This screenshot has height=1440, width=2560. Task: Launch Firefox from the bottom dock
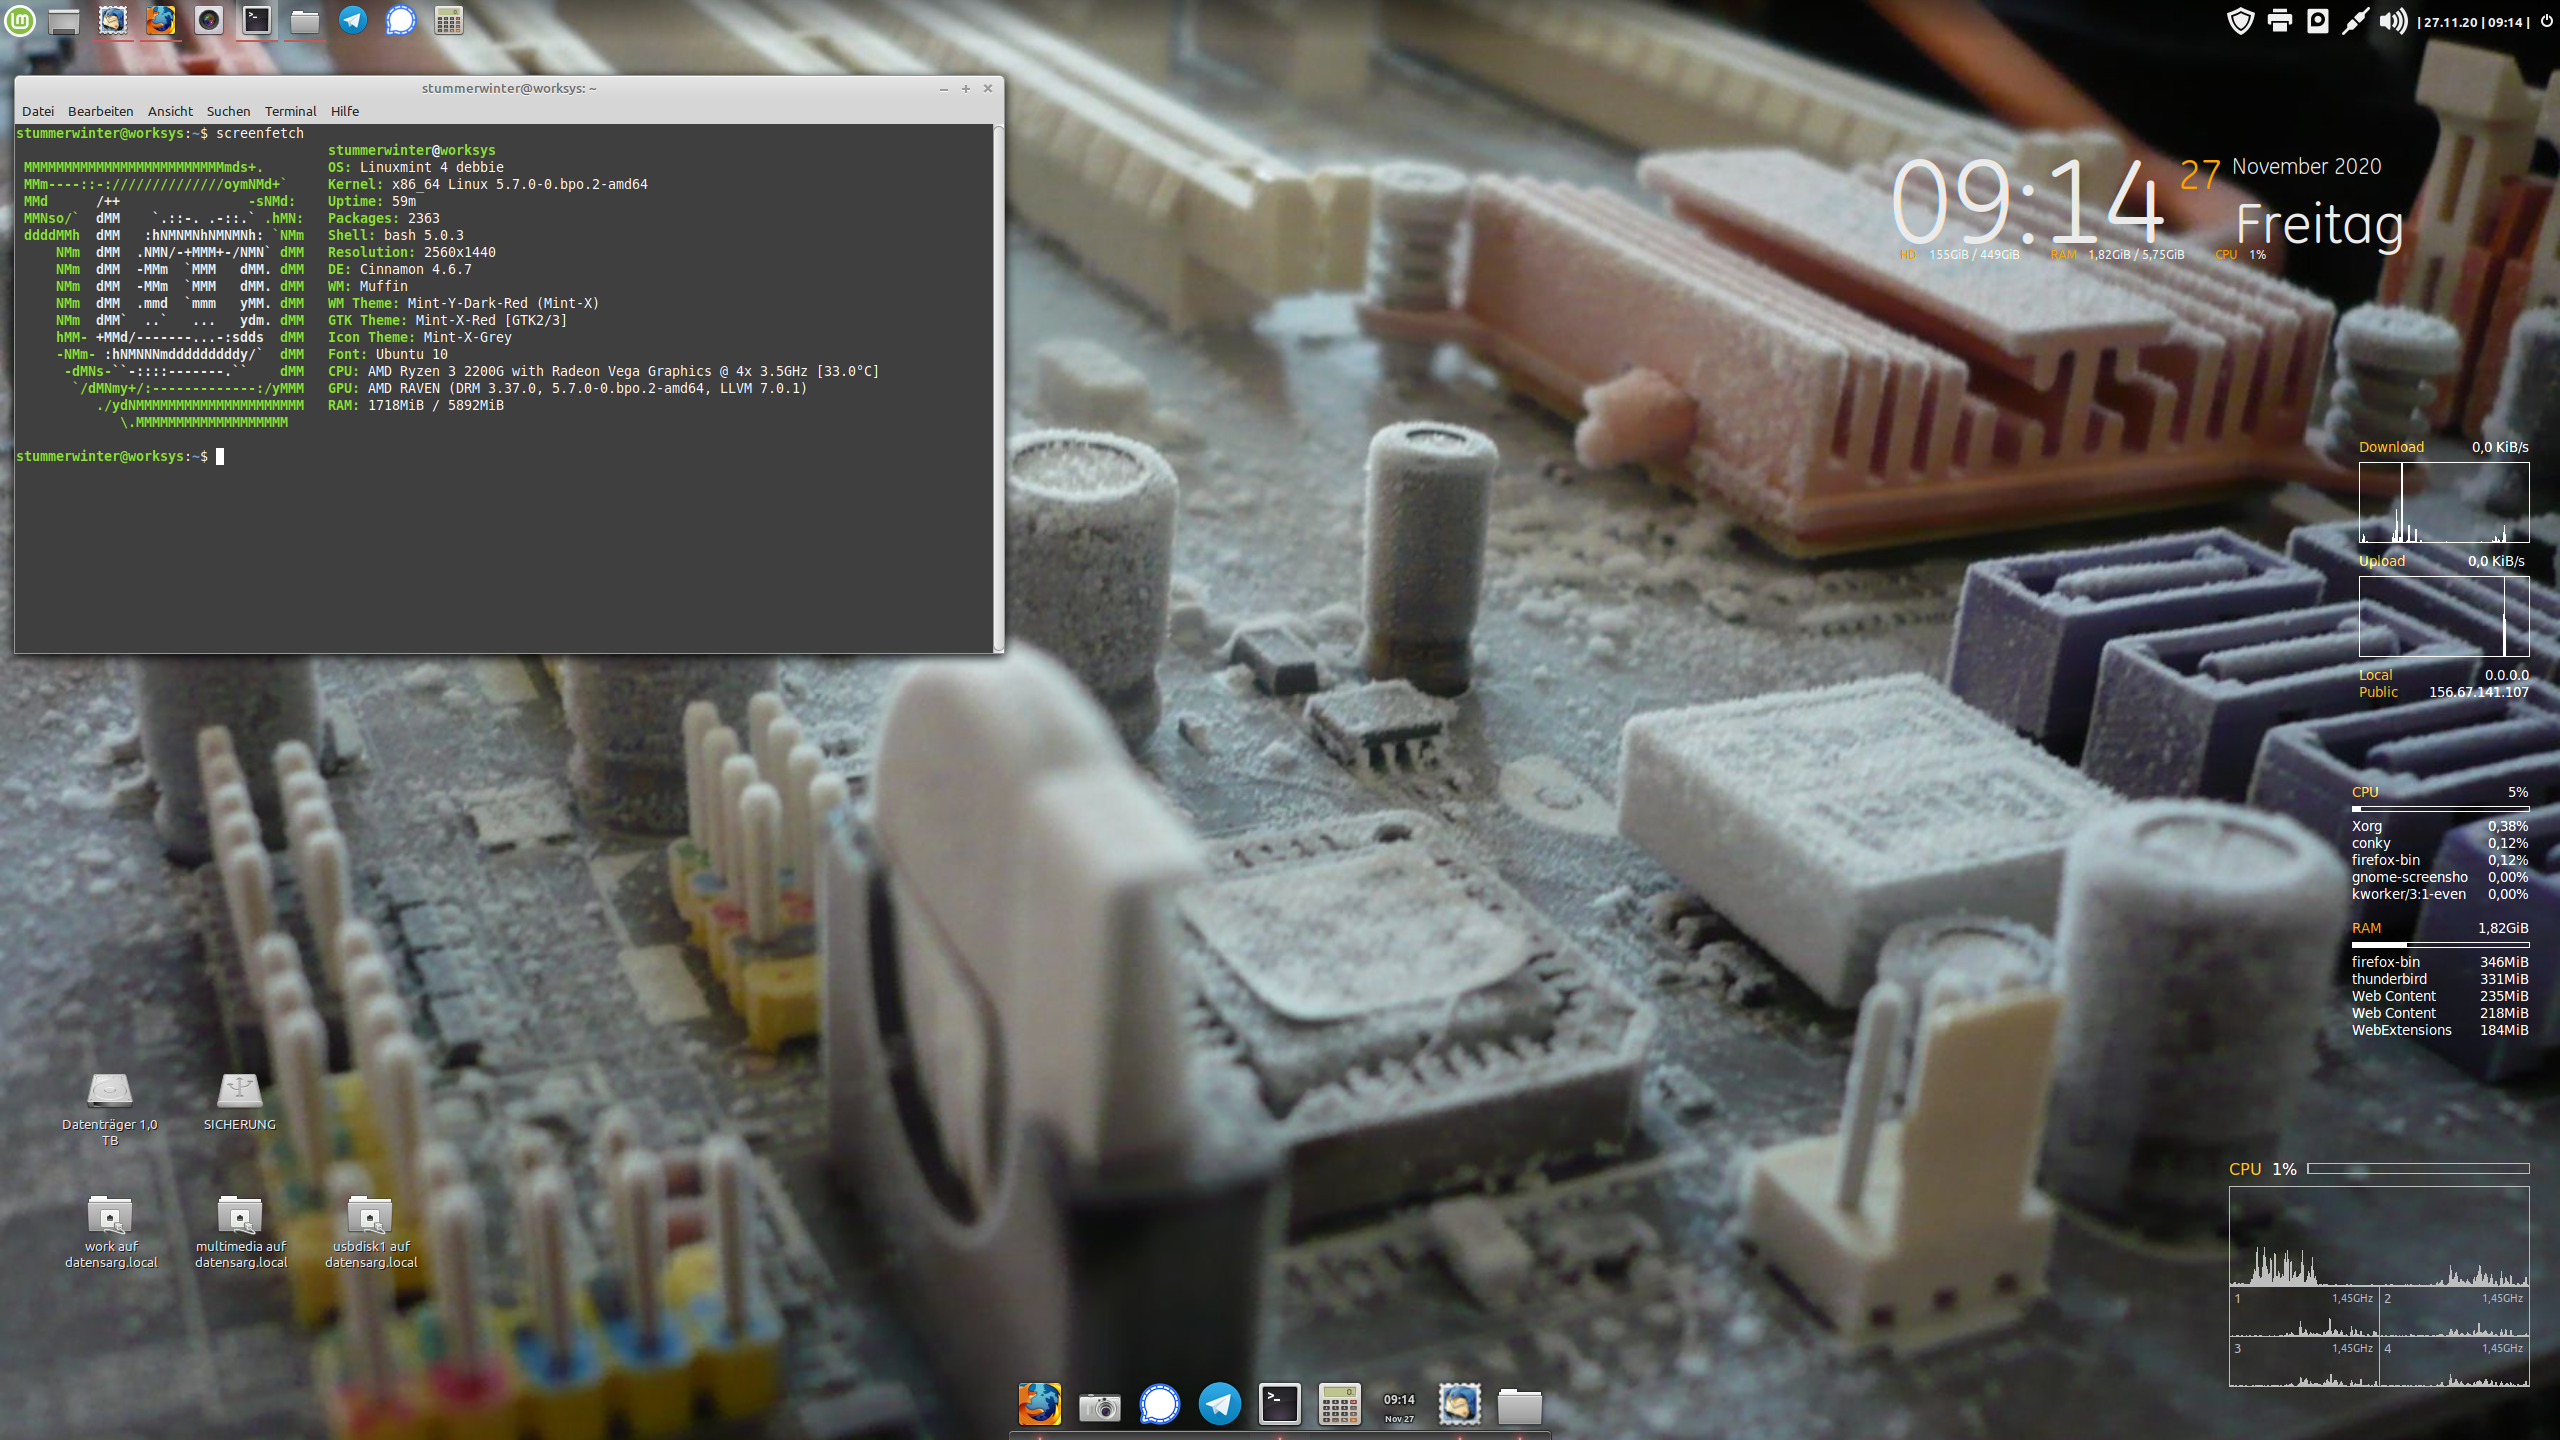pyautogui.click(x=1040, y=1404)
